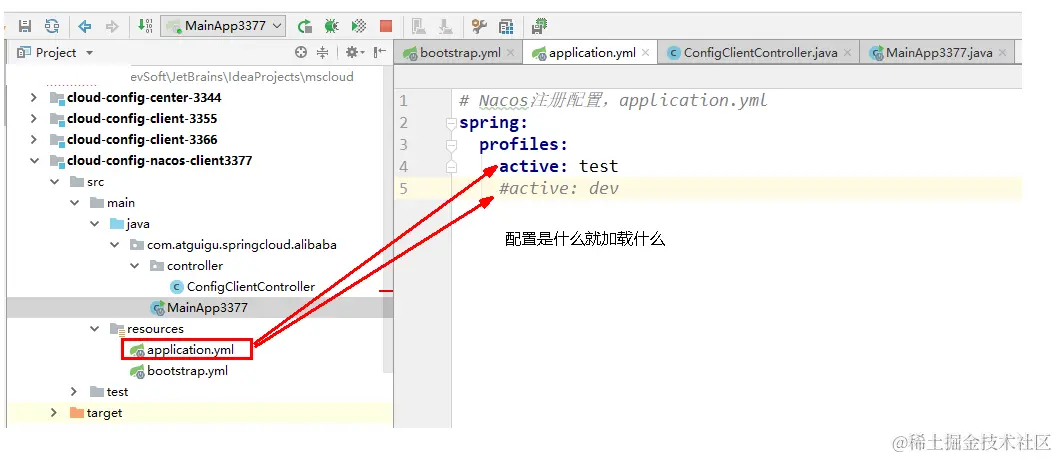Screen dimensions: 1058x459
Task: Collapse all nodes in Project panel
Action: [x=323, y=52]
